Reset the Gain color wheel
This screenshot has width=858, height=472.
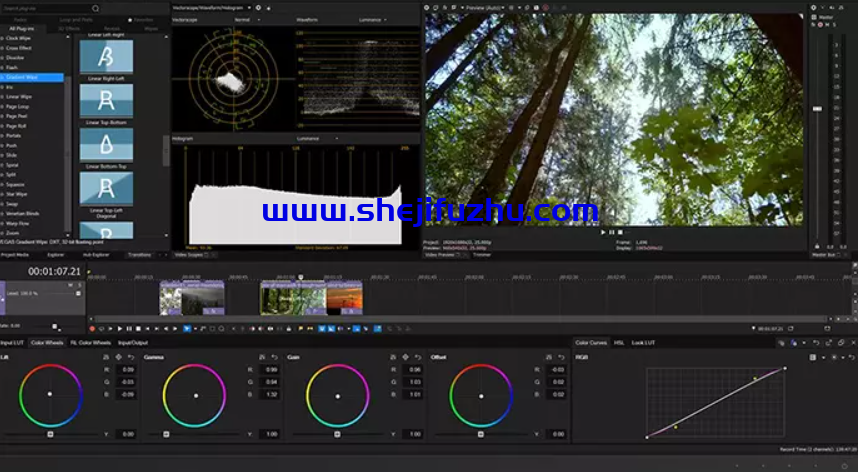pos(418,357)
